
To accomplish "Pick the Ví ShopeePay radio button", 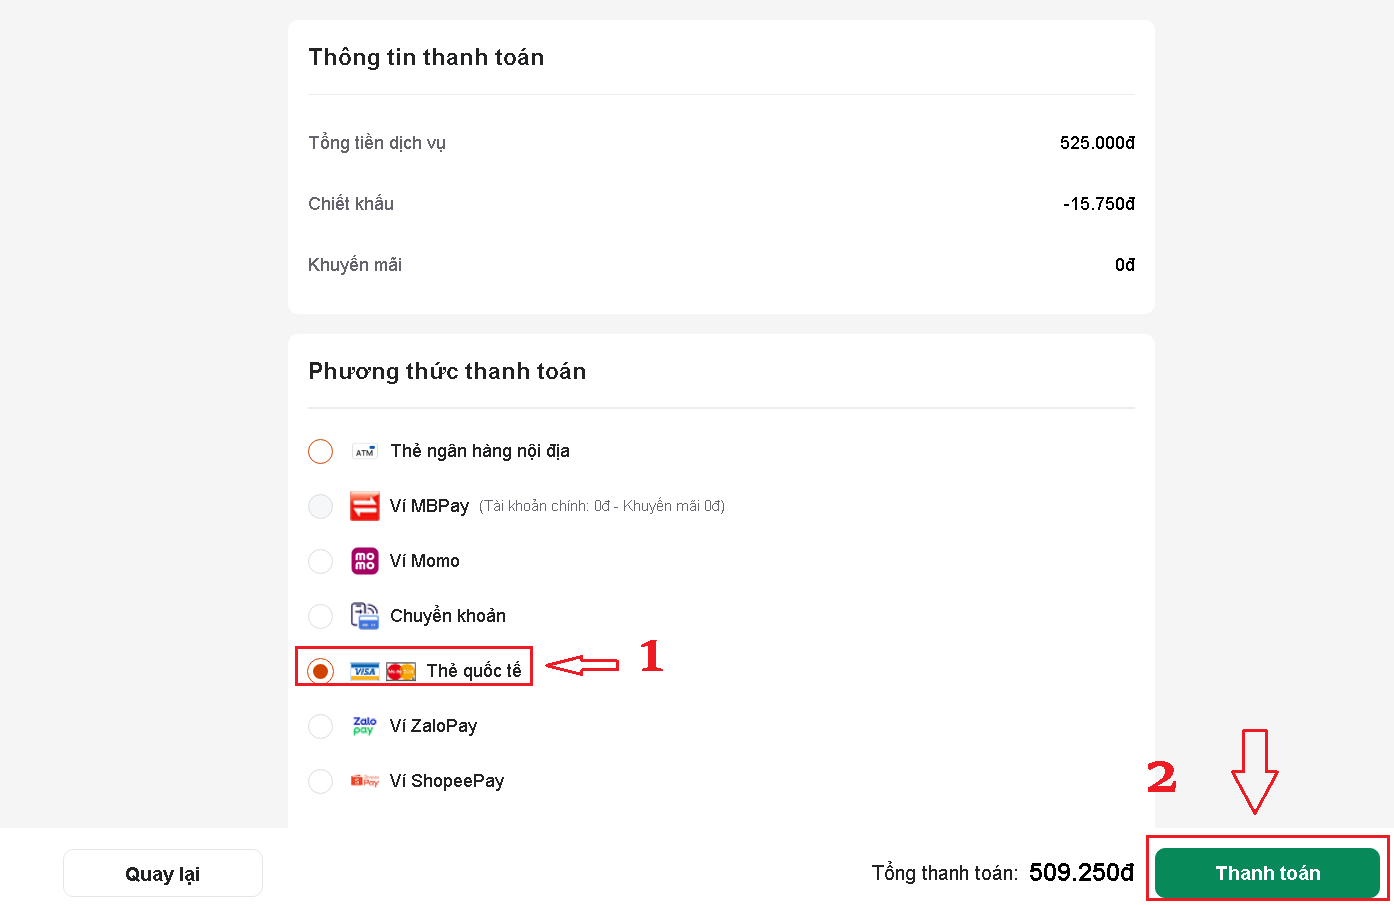I will point(320,781).
